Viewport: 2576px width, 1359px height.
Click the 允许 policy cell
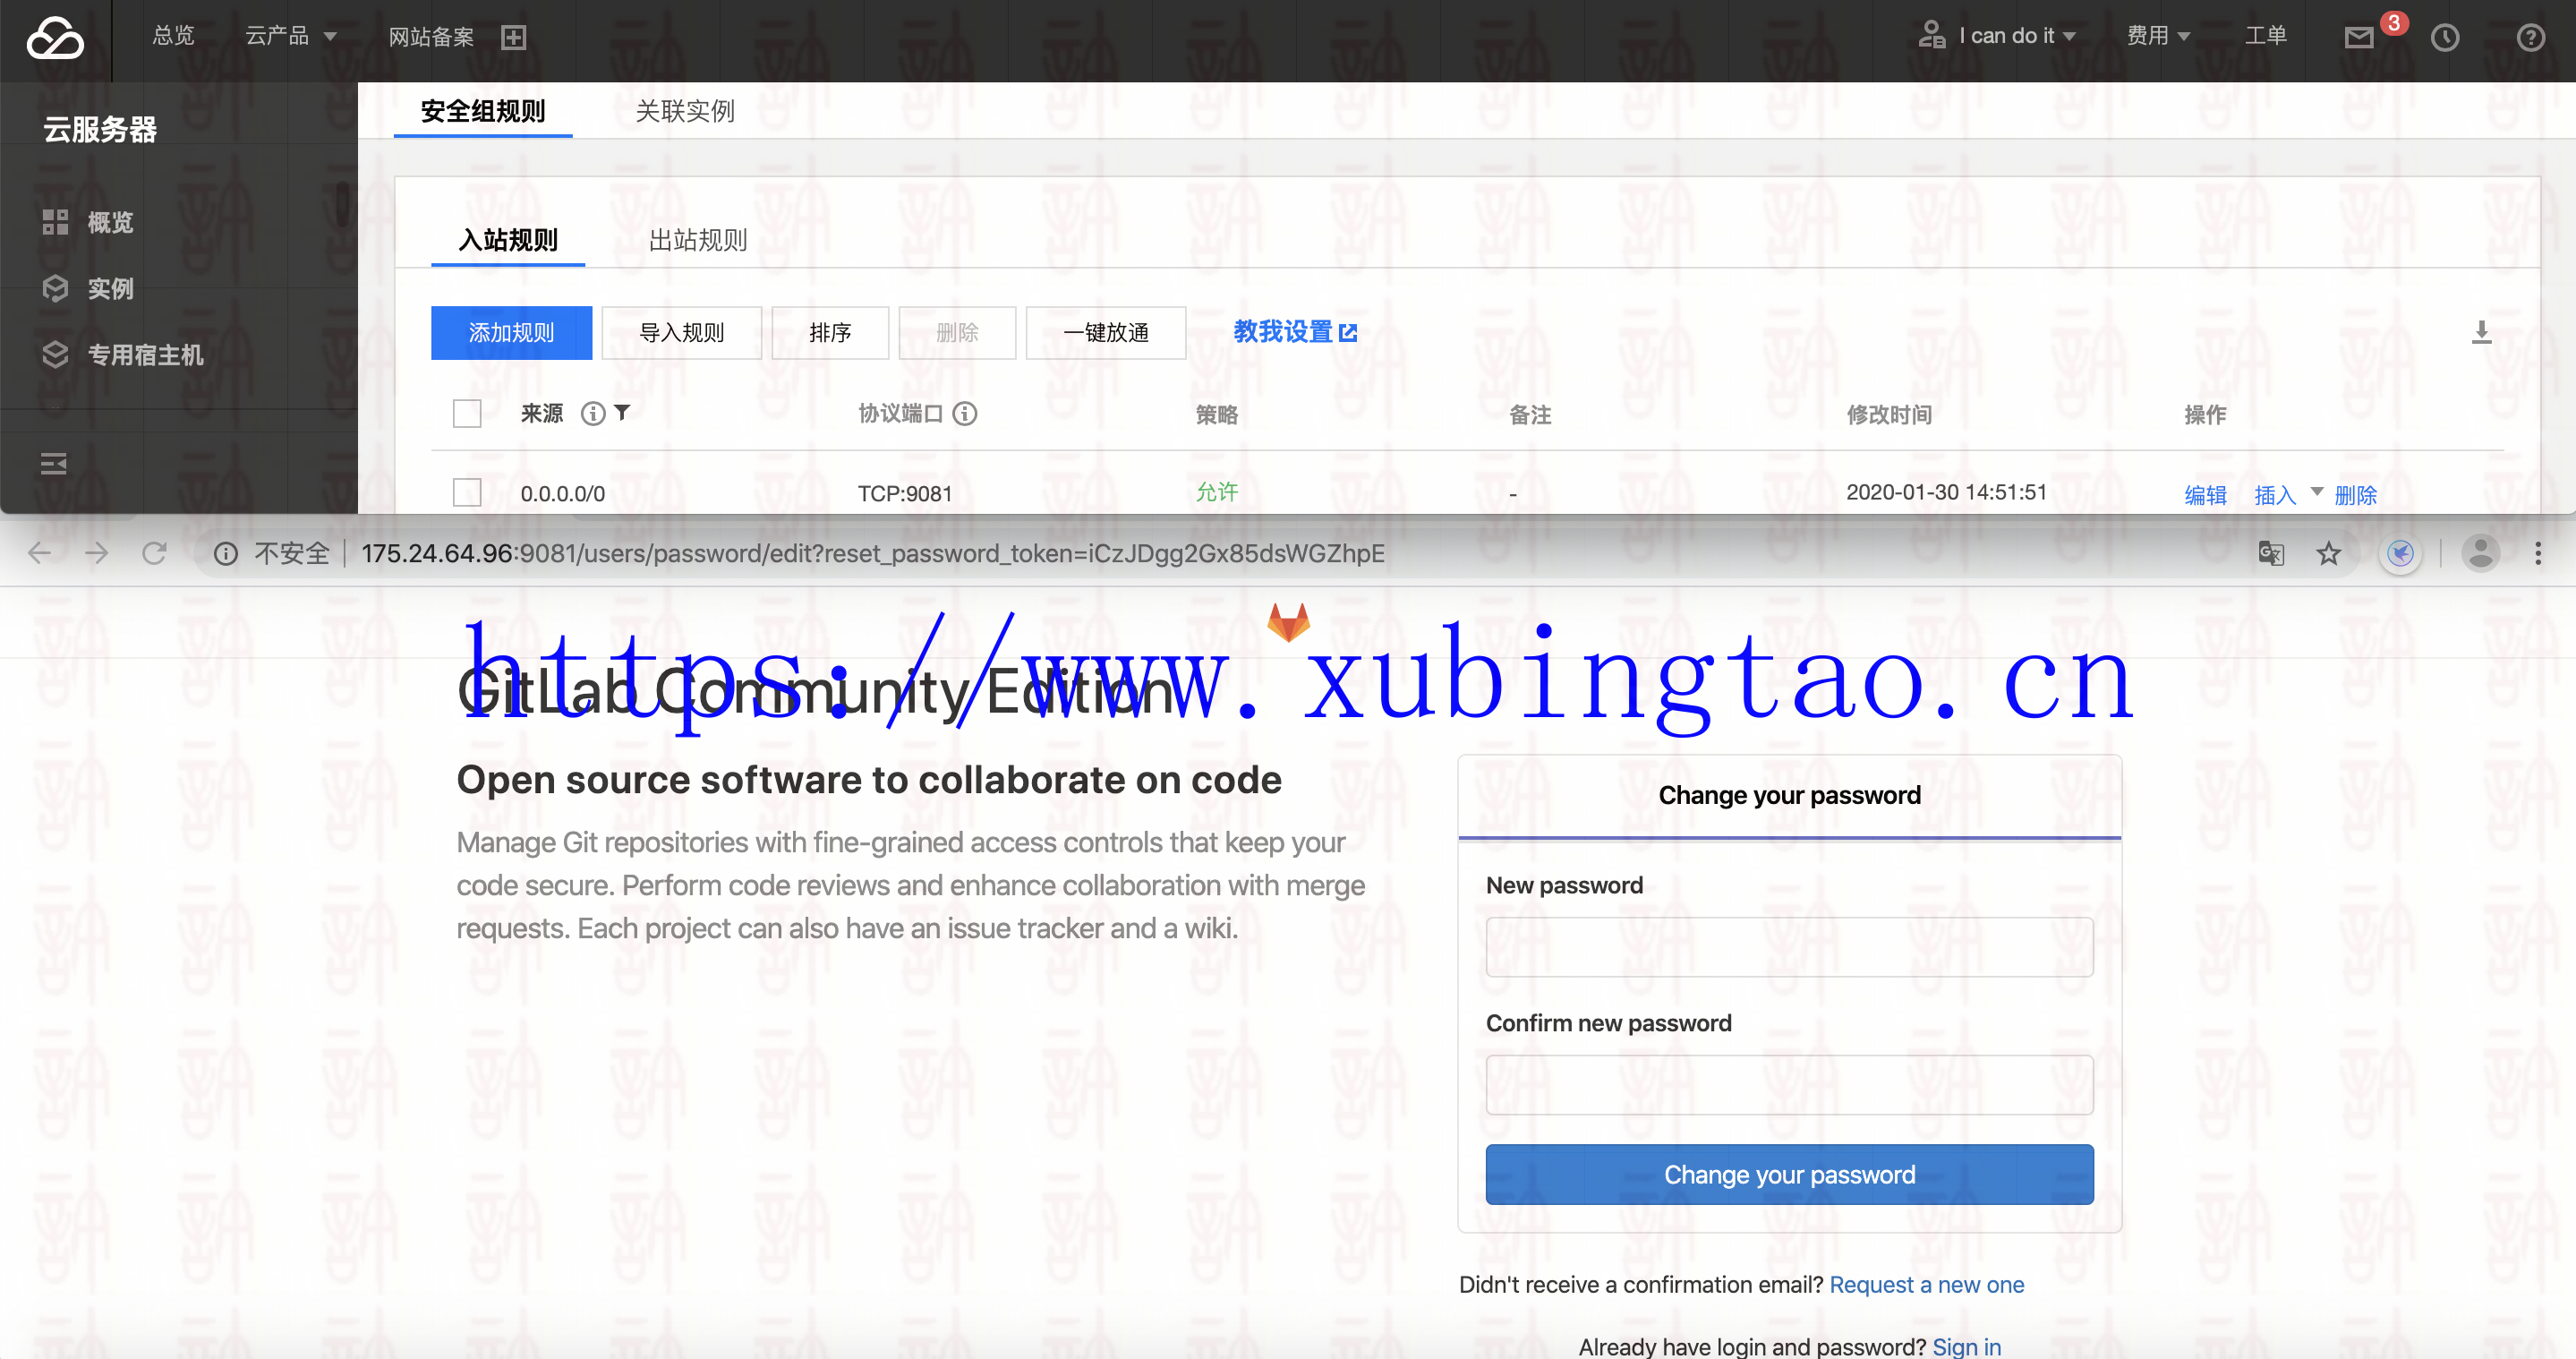click(x=1217, y=491)
